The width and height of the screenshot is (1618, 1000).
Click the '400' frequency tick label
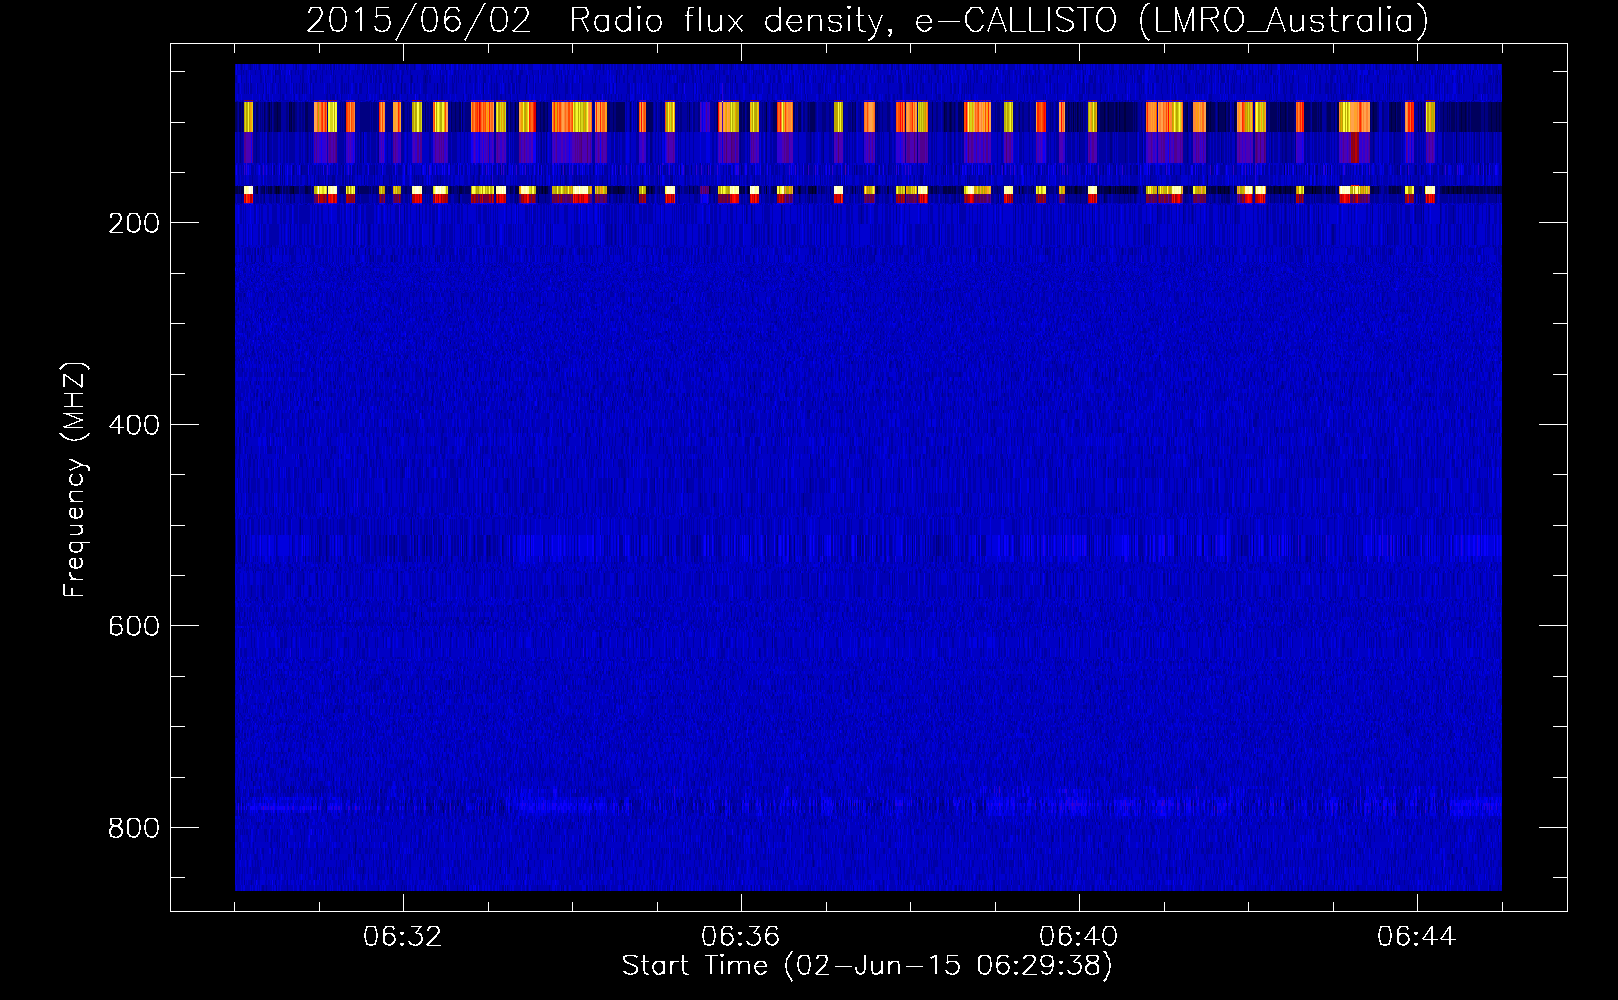click(x=134, y=425)
